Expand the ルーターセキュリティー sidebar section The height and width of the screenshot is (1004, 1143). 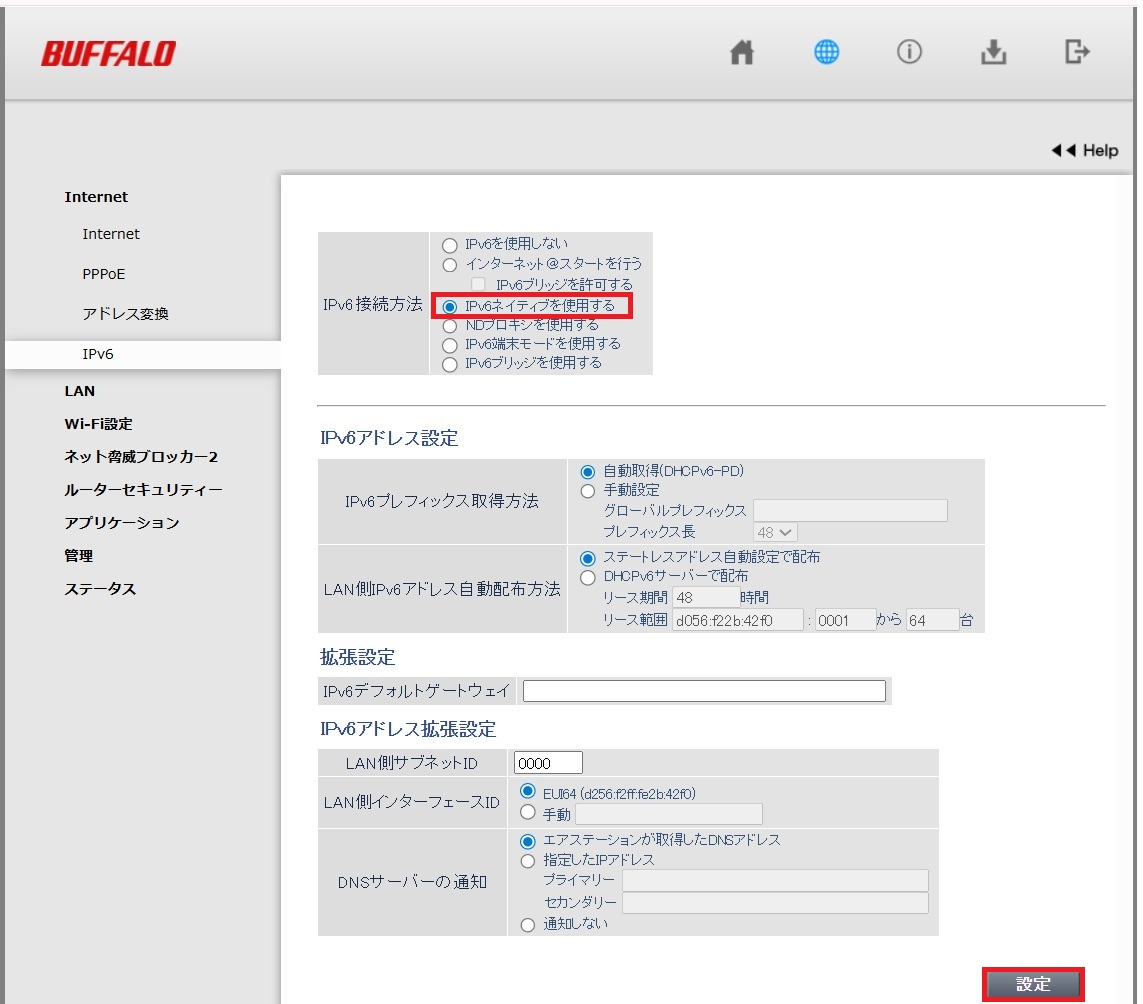click(x=143, y=489)
